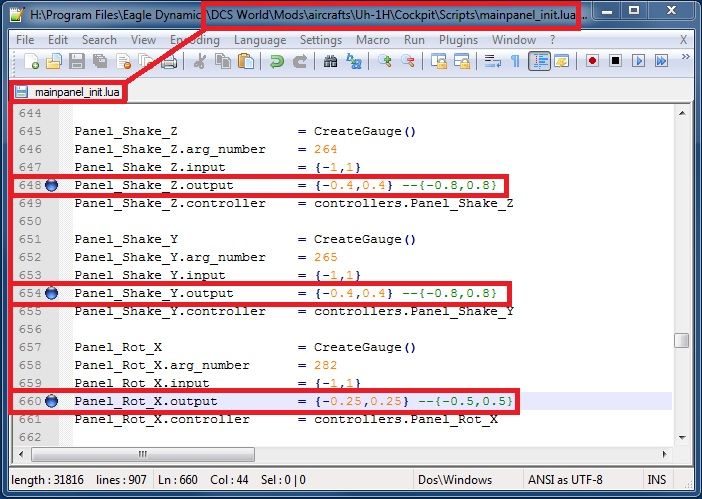Toggle the bookmark on line 648
702x499 pixels.
tap(52, 186)
